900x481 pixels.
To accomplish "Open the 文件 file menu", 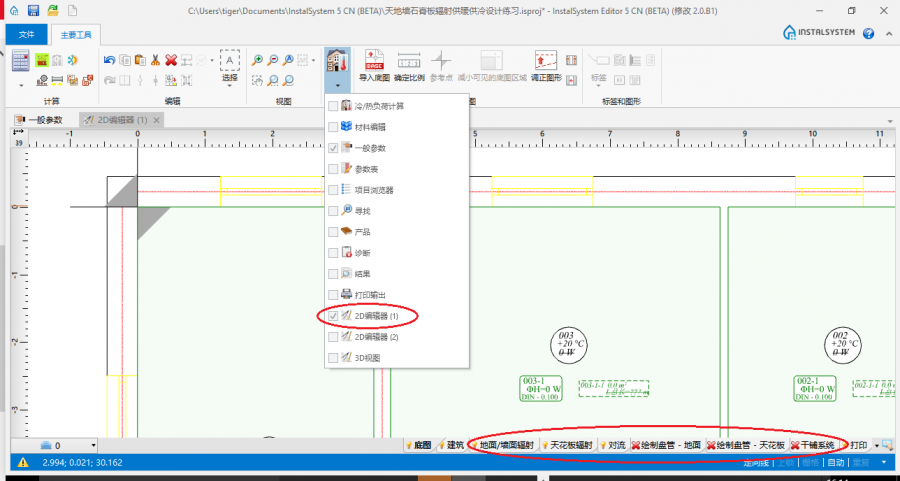I will point(26,34).
